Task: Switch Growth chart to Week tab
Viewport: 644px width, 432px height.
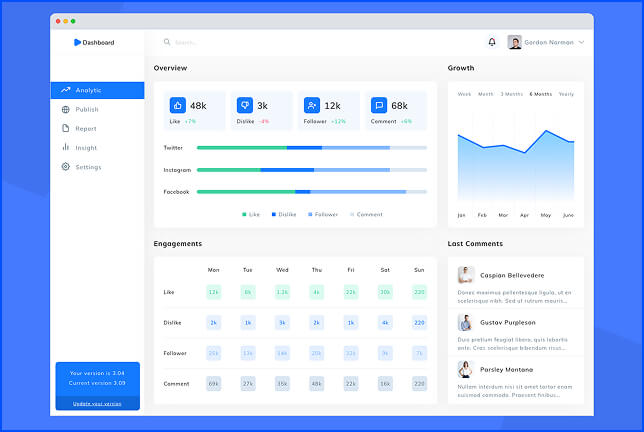Action: (464, 94)
